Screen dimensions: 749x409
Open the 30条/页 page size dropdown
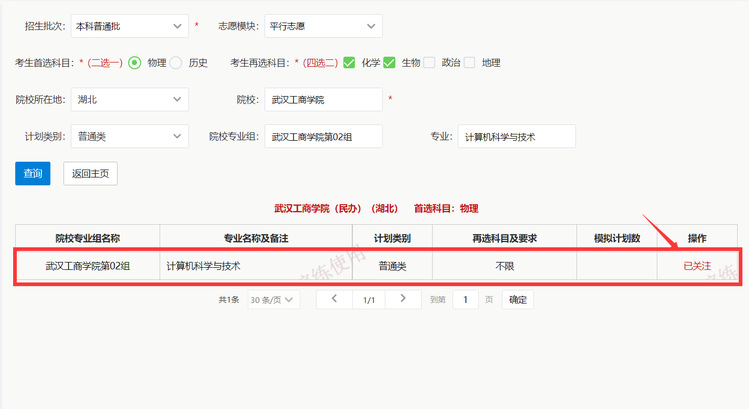click(273, 300)
